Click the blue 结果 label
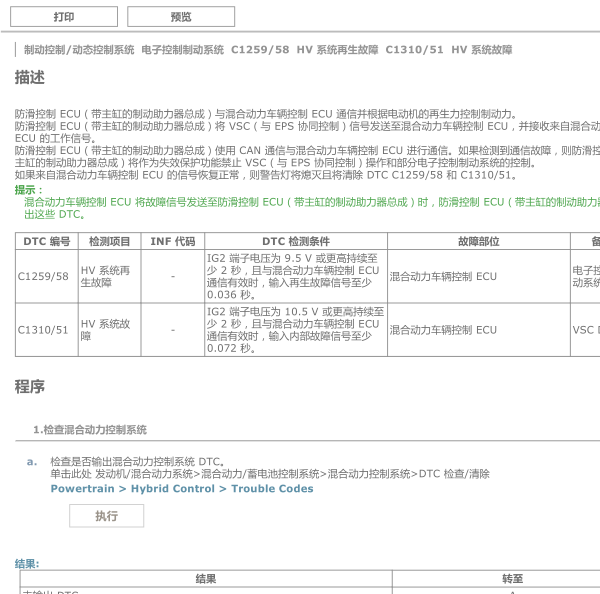The height and width of the screenshot is (594, 600). 27,564
